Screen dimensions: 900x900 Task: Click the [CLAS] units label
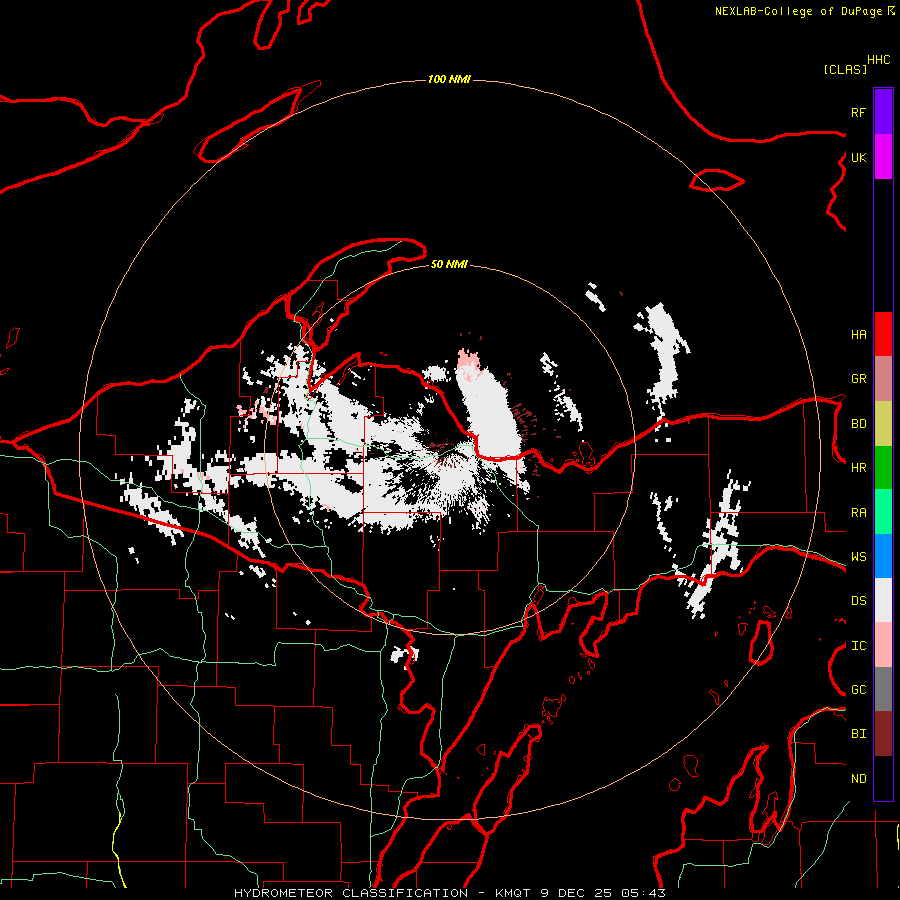[x=845, y=69]
